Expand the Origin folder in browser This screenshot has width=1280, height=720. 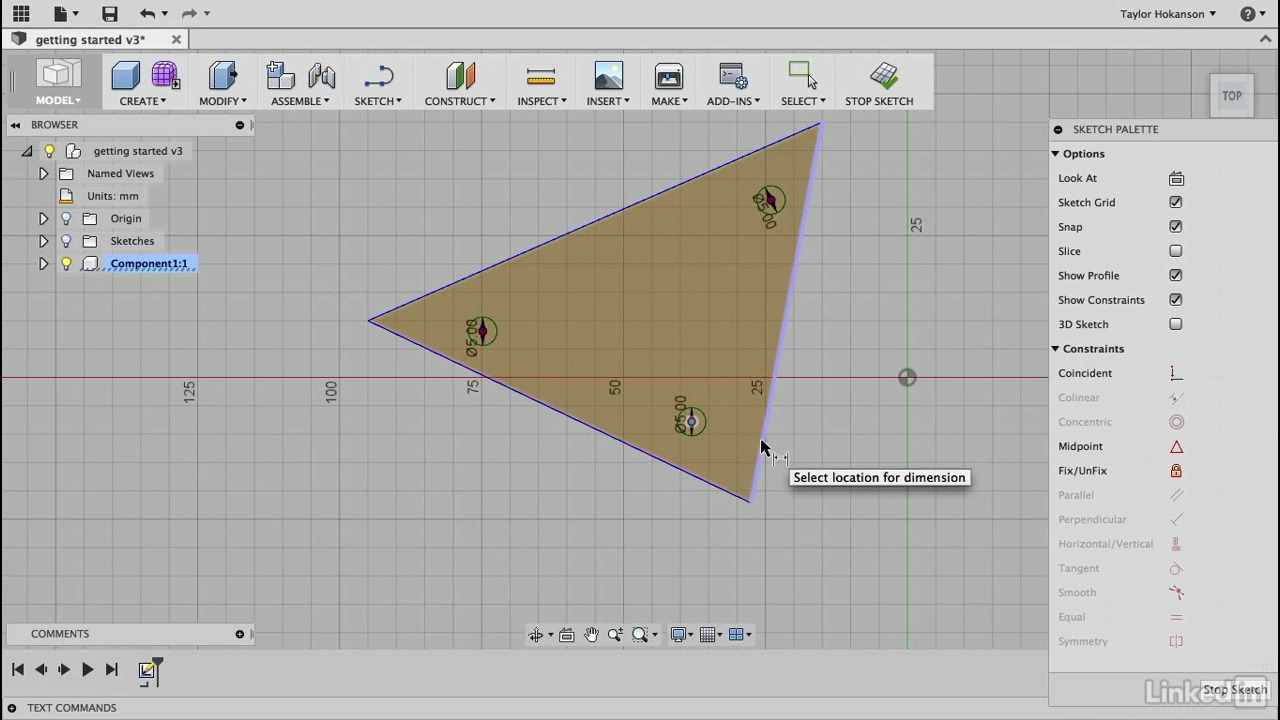click(43, 219)
